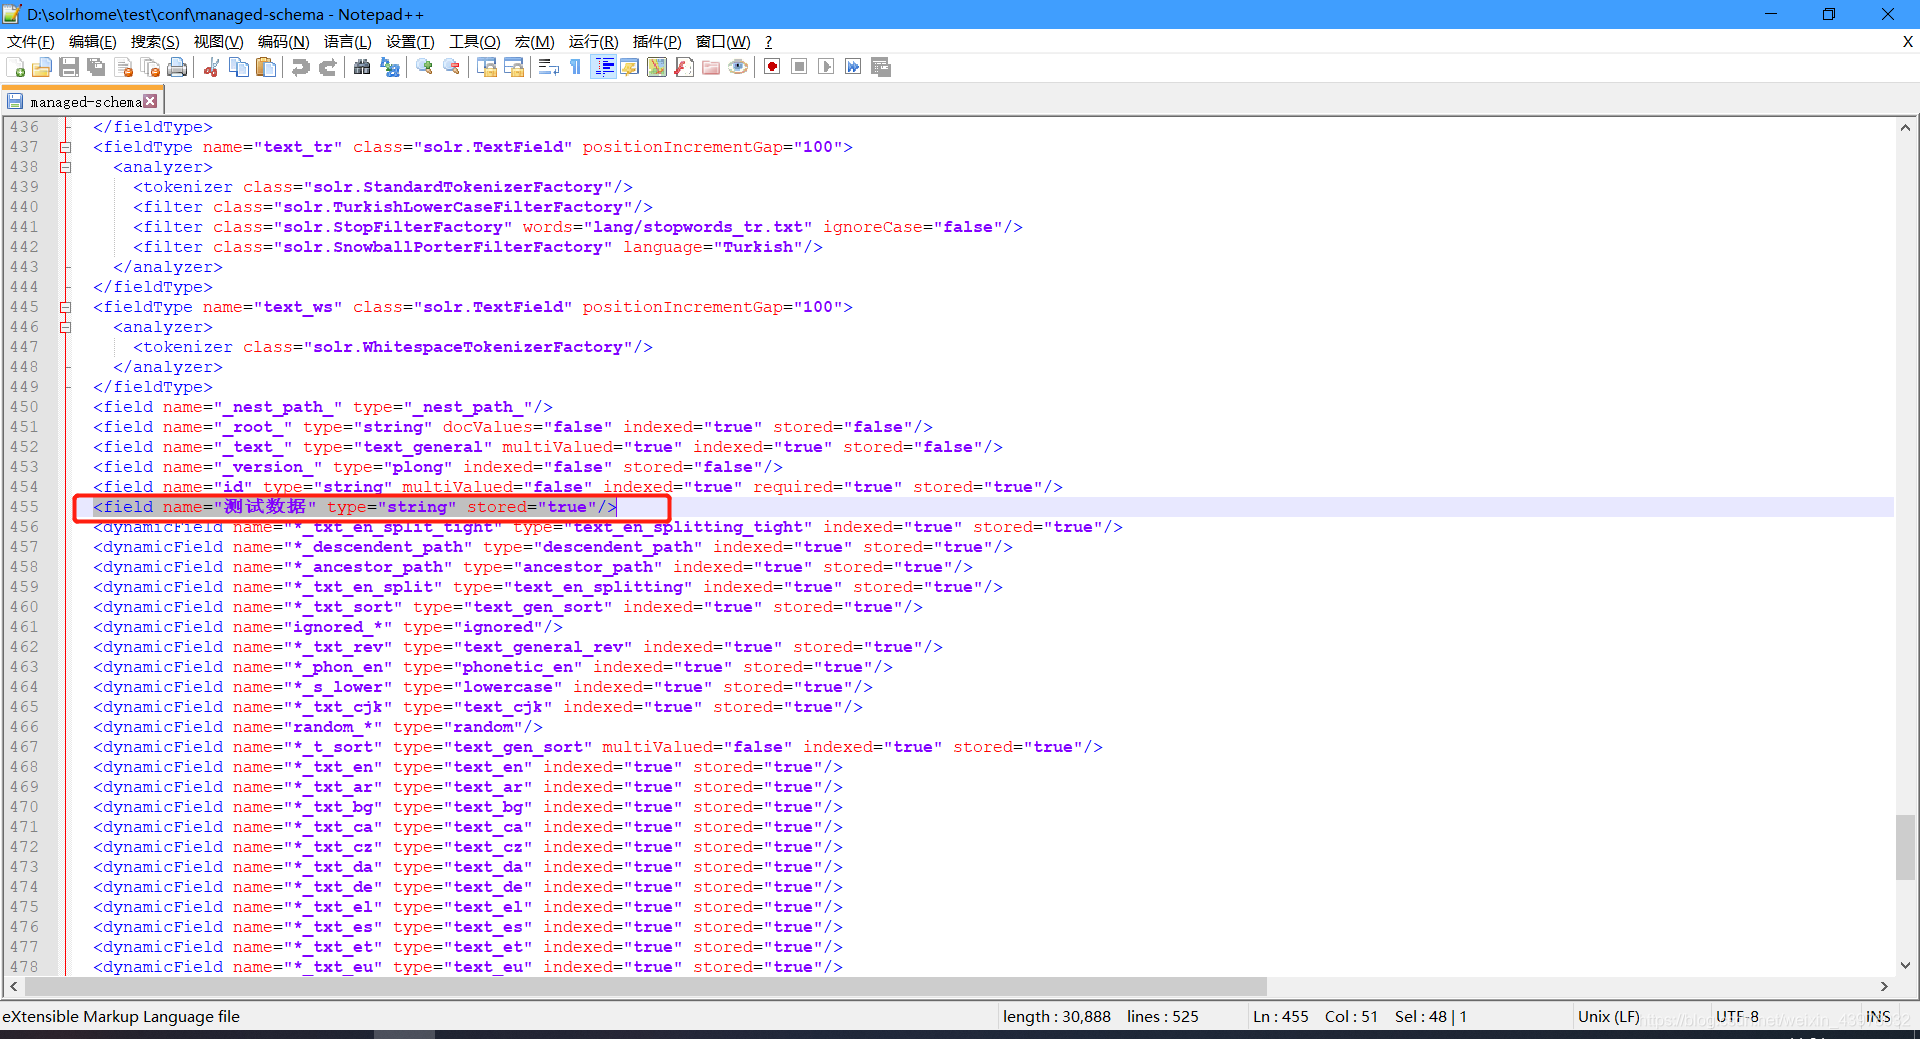Create a new file with toolbar icon

pos(16,67)
